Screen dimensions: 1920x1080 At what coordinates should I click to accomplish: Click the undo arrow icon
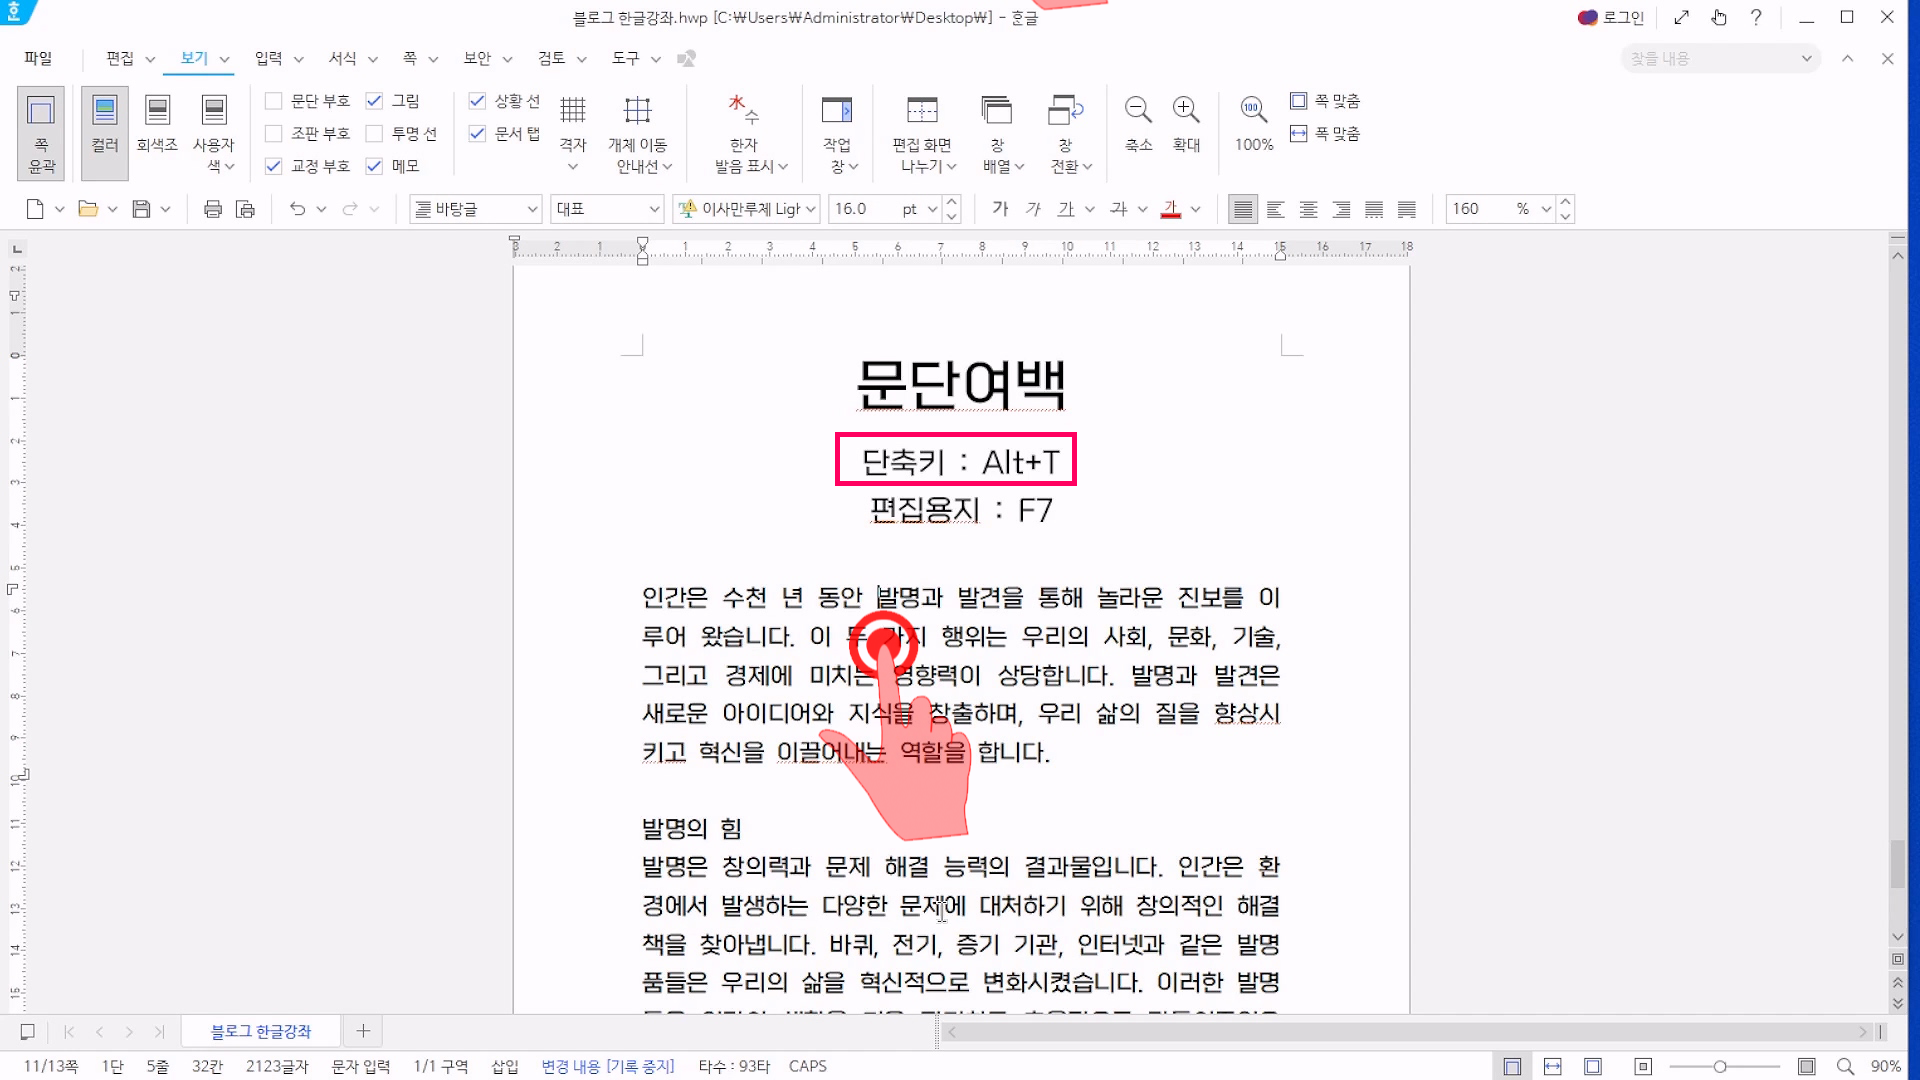pyautogui.click(x=297, y=209)
